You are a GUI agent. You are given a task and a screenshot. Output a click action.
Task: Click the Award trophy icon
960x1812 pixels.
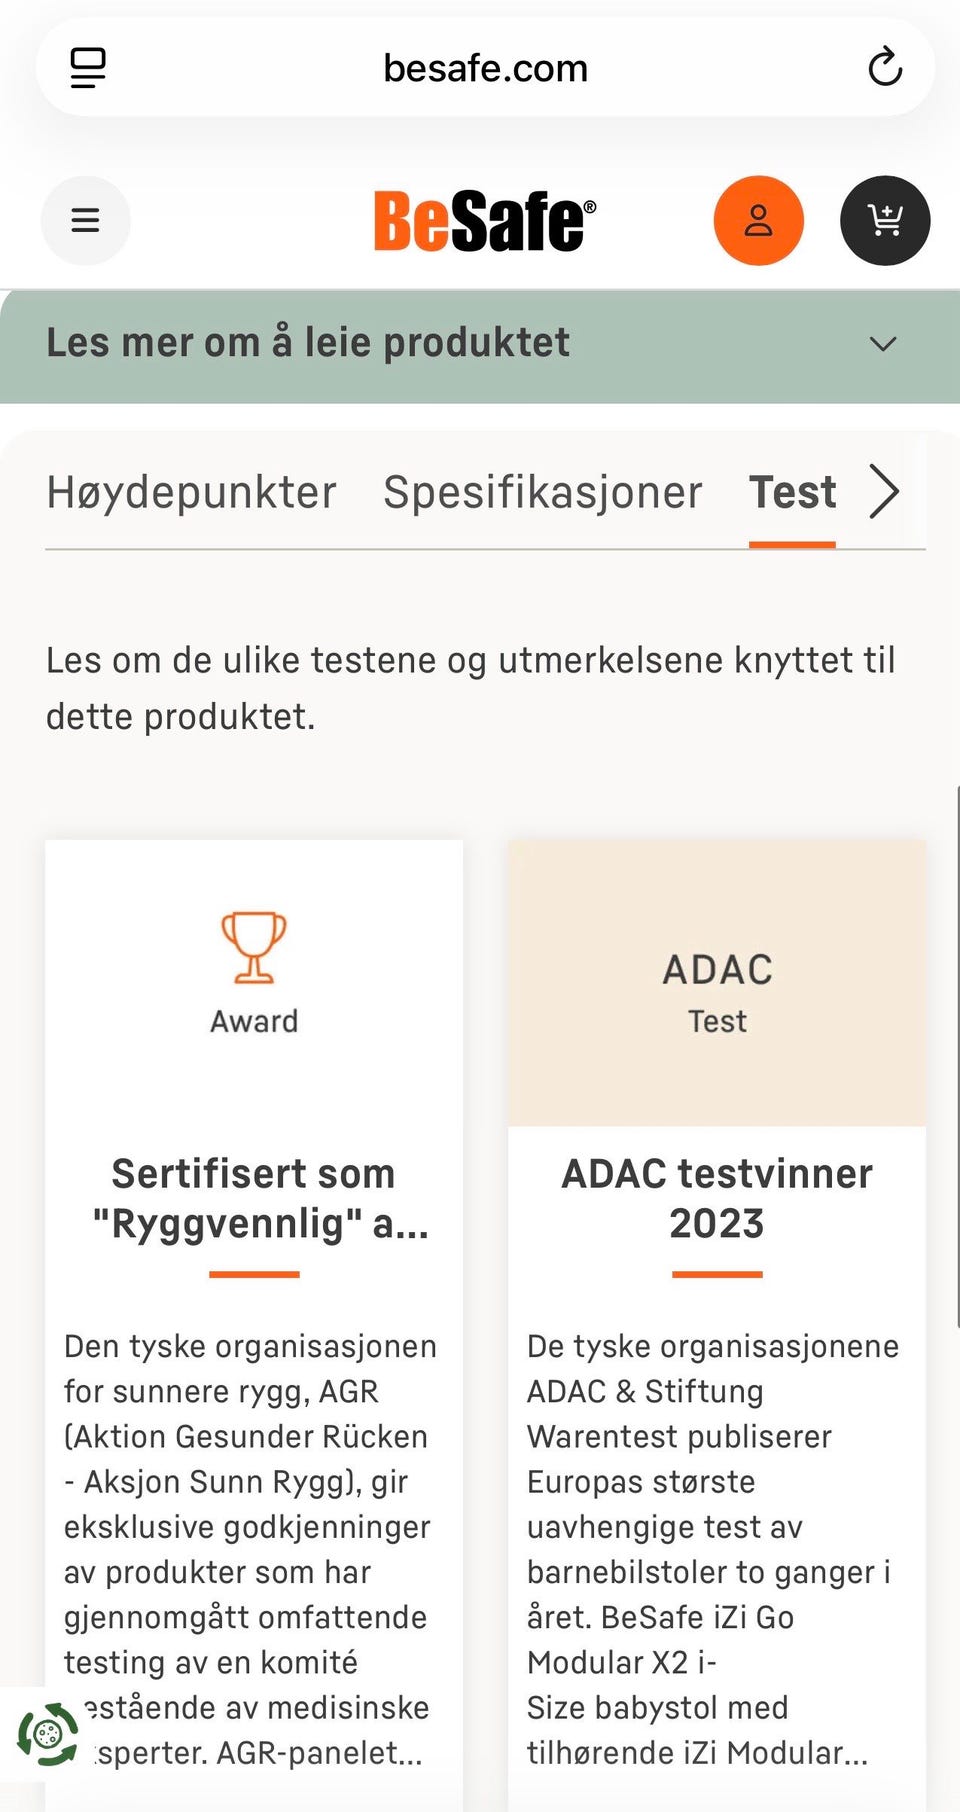tap(254, 947)
